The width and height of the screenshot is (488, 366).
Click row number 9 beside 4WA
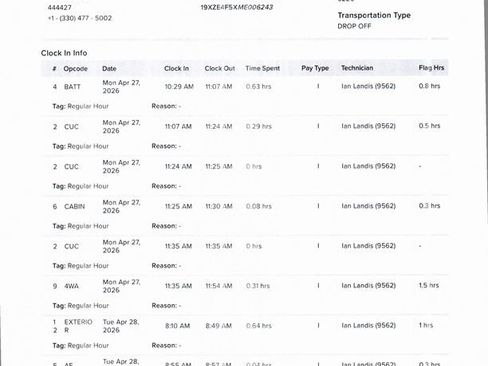coord(55,286)
